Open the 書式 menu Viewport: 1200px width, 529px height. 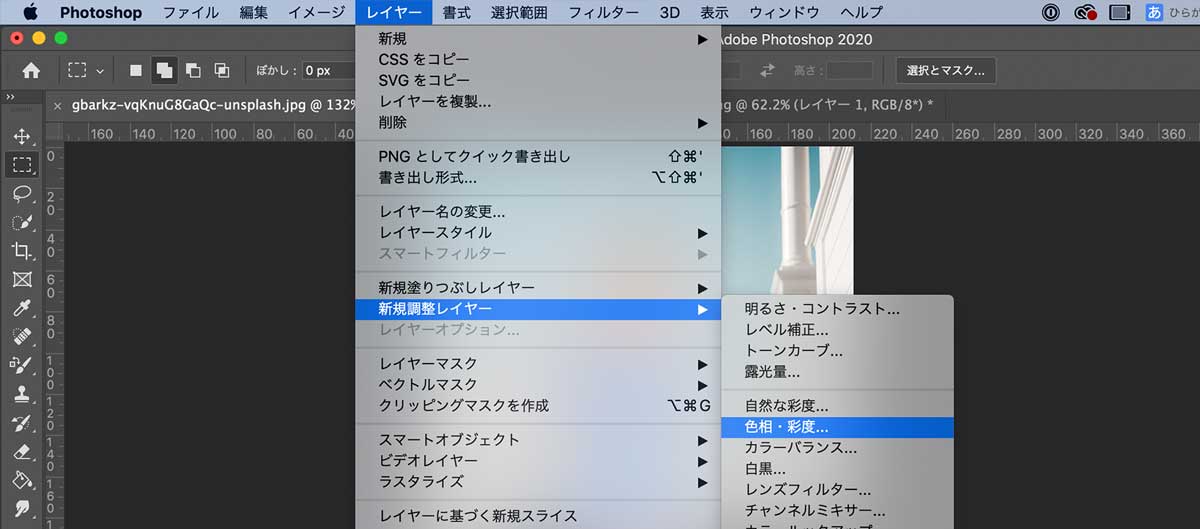(x=457, y=13)
